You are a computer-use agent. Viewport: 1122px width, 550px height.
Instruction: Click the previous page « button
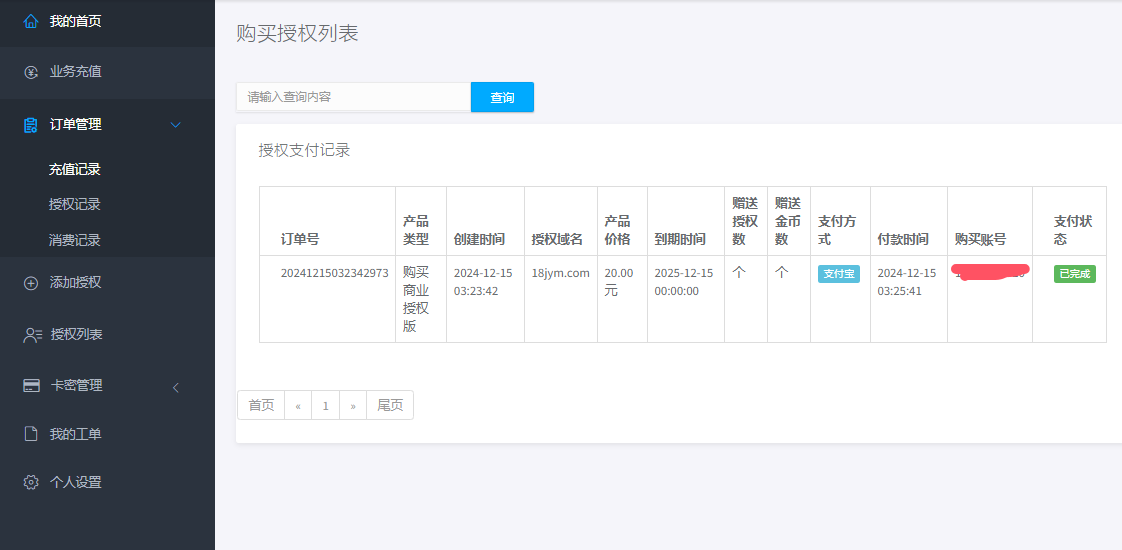click(x=298, y=405)
